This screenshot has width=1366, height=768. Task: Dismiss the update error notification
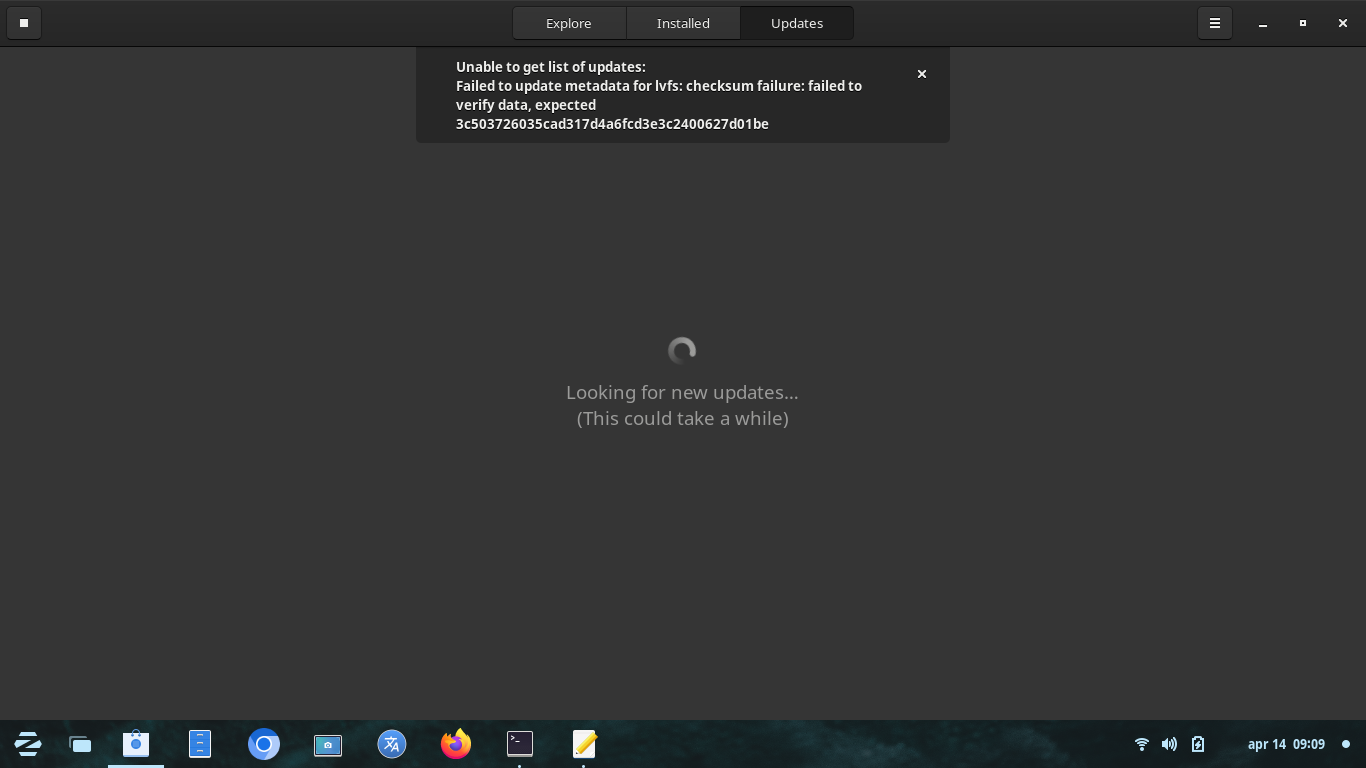click(922, 74)
